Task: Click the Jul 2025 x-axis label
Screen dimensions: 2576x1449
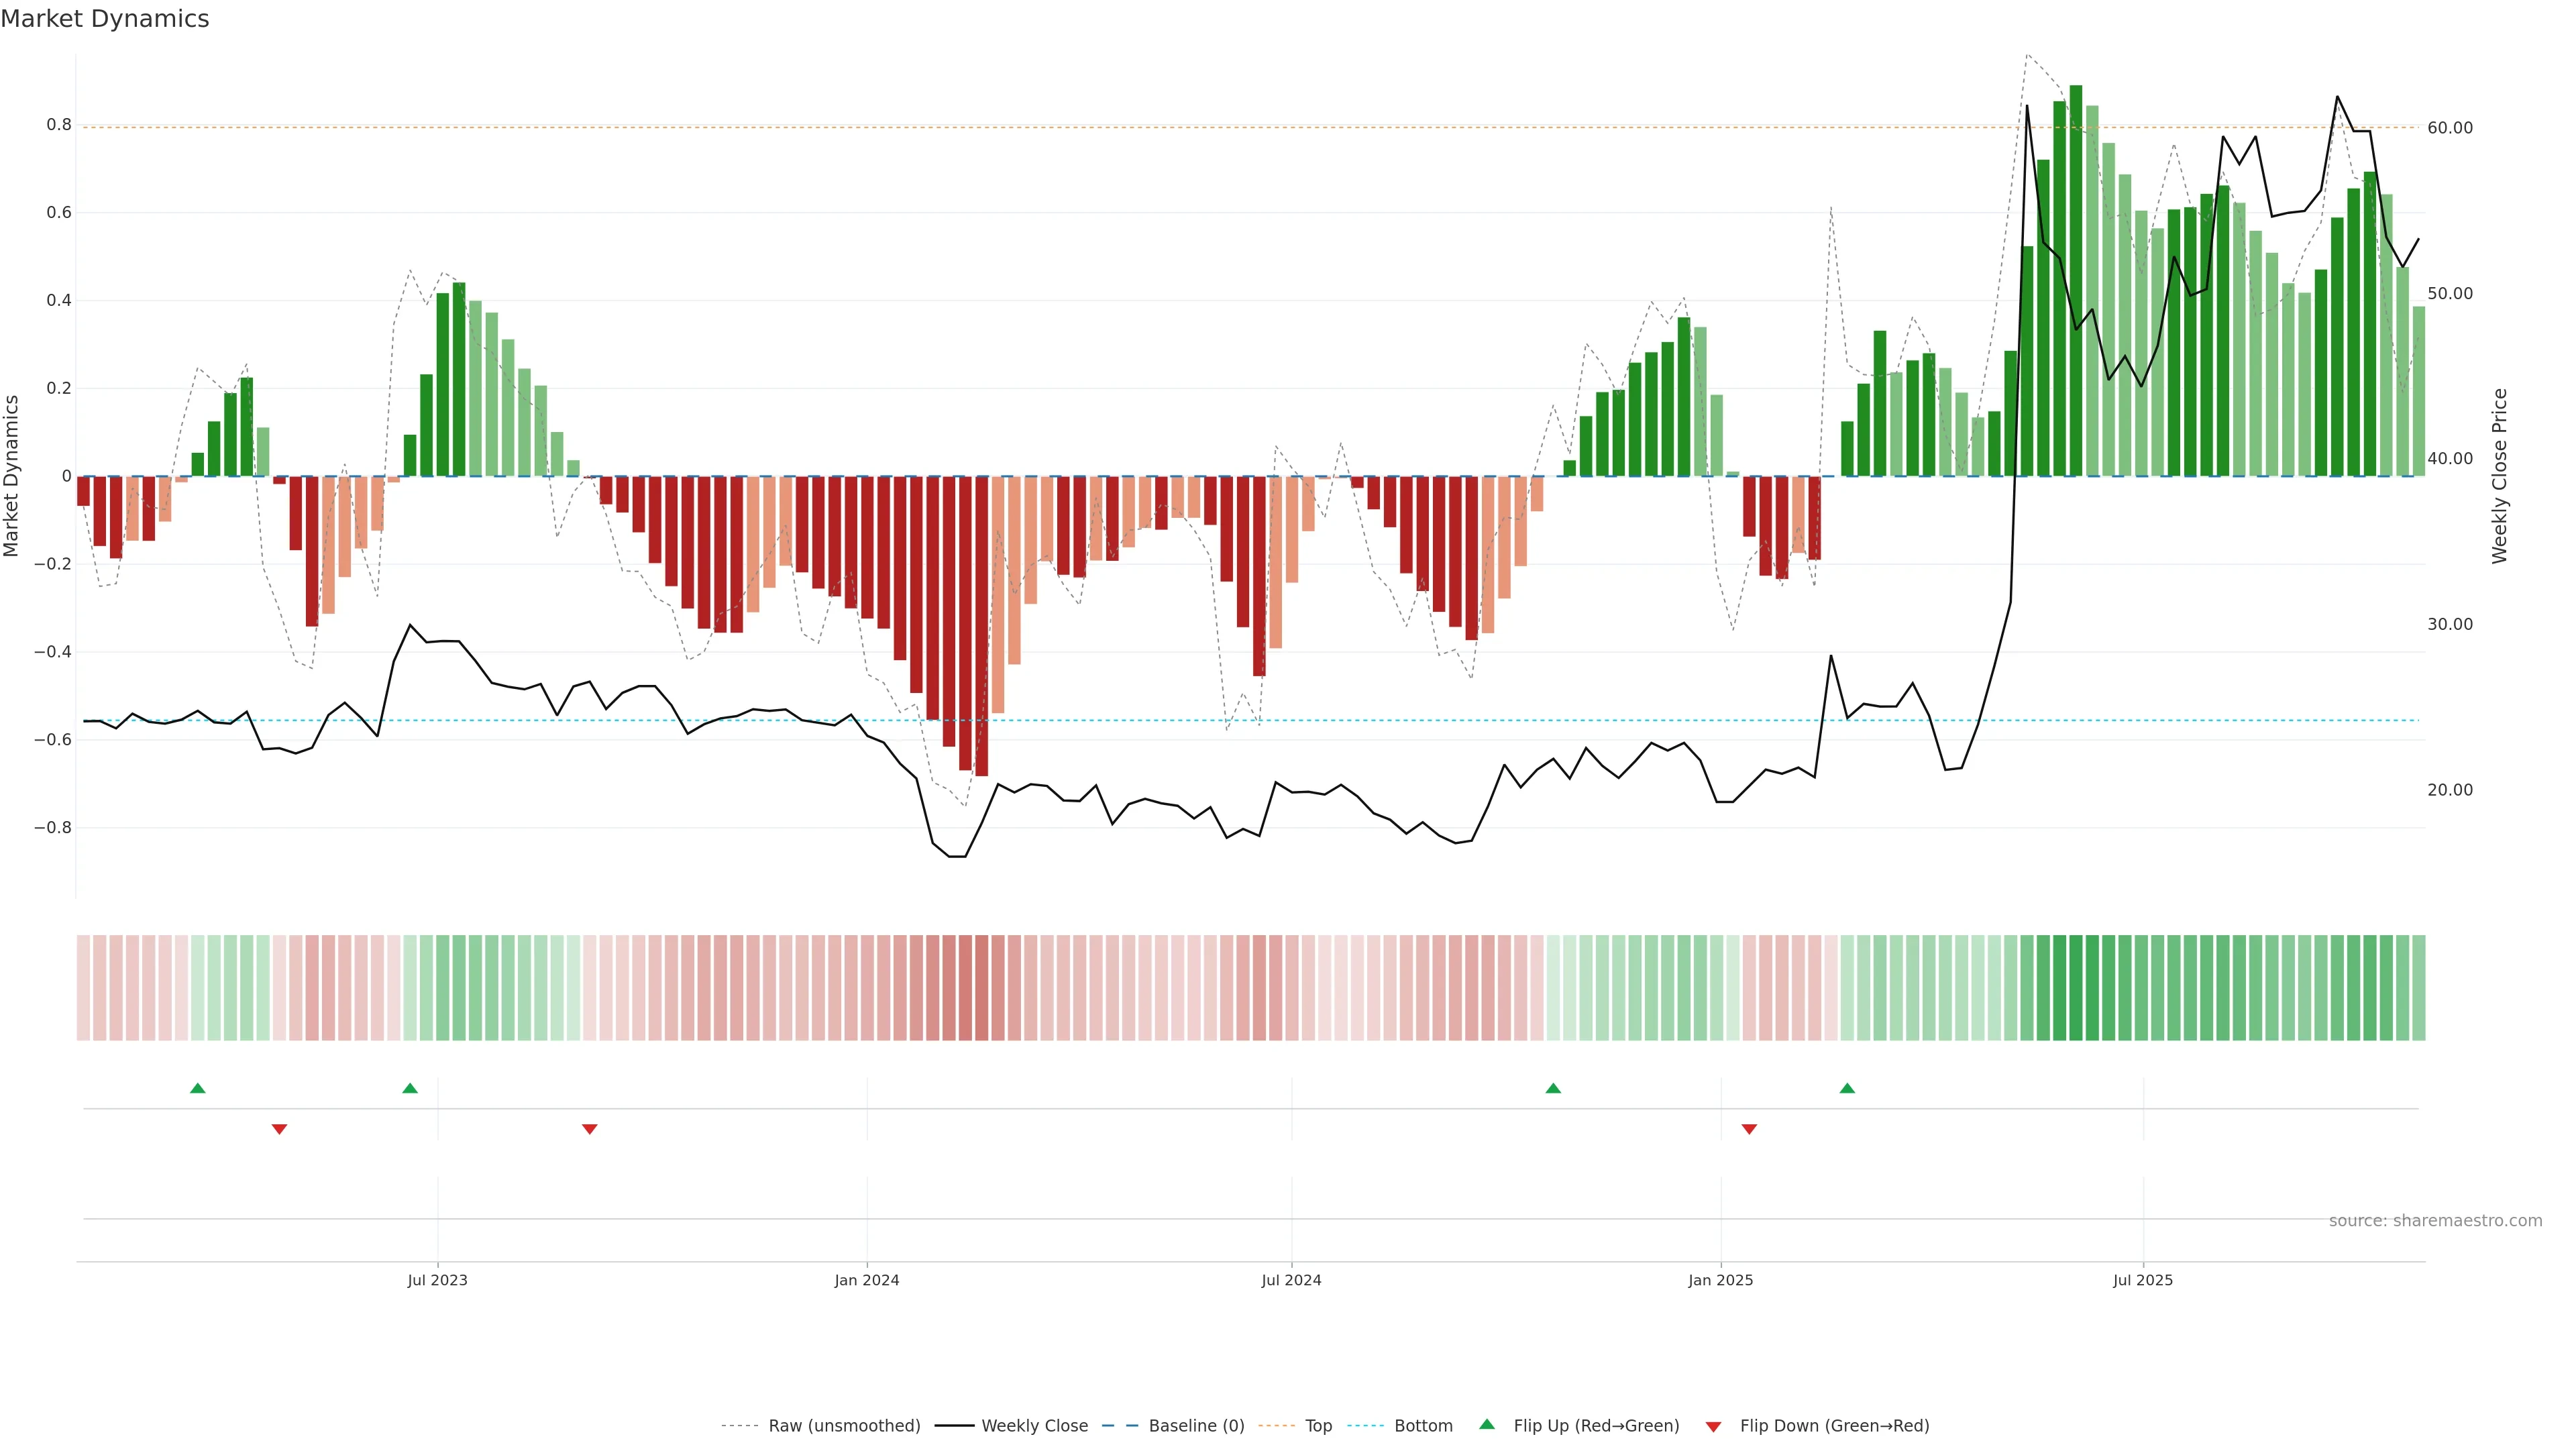Action: (2143, 1280)
